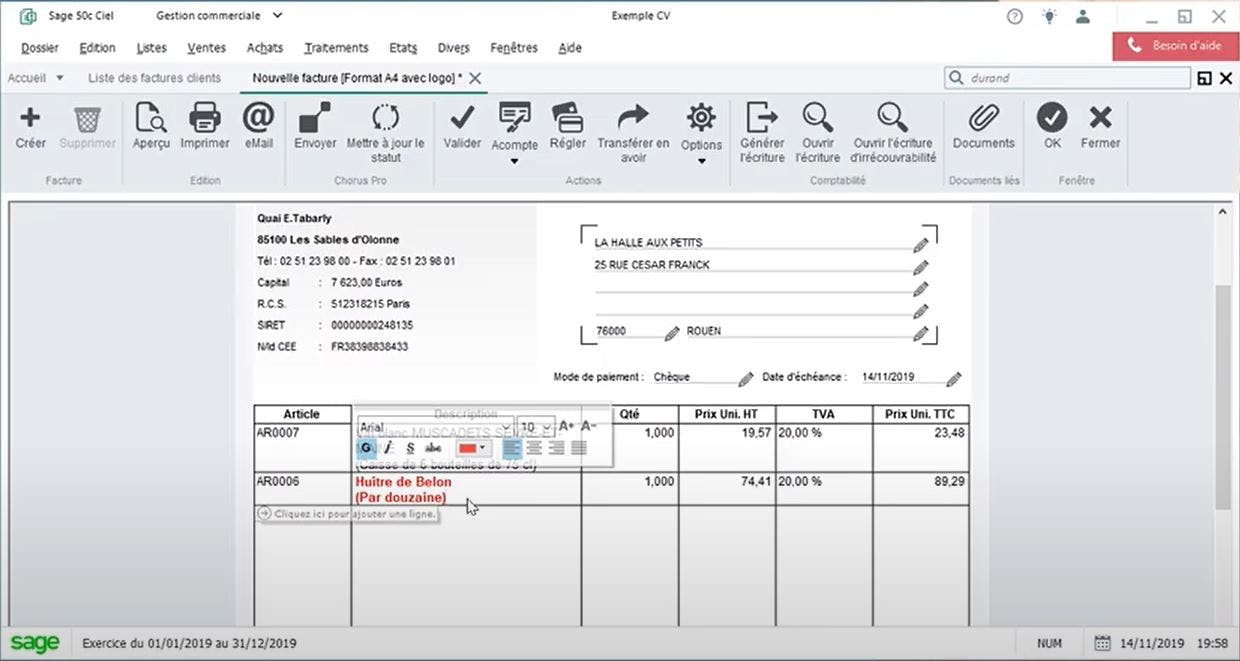The height and width of the screenshot is (661, 1240).
Task: Click Cliquez ici pour ajouter une ligne
Action: (346, 513)
